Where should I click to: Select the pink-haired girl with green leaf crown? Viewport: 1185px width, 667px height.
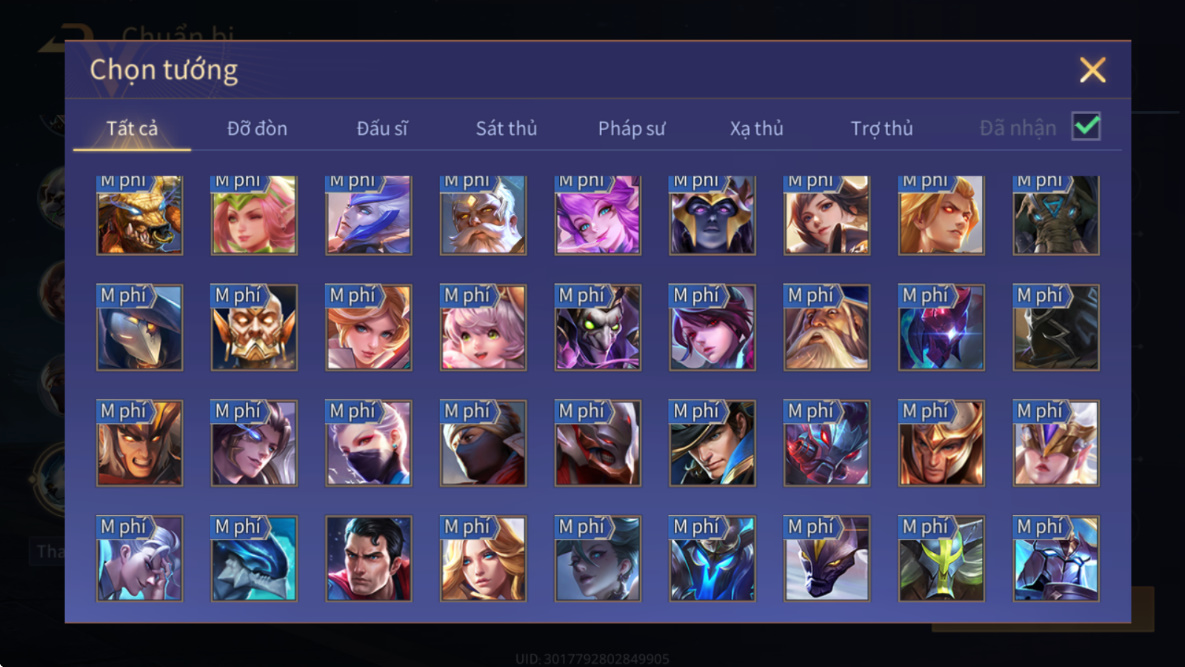(x=254, y=215)
